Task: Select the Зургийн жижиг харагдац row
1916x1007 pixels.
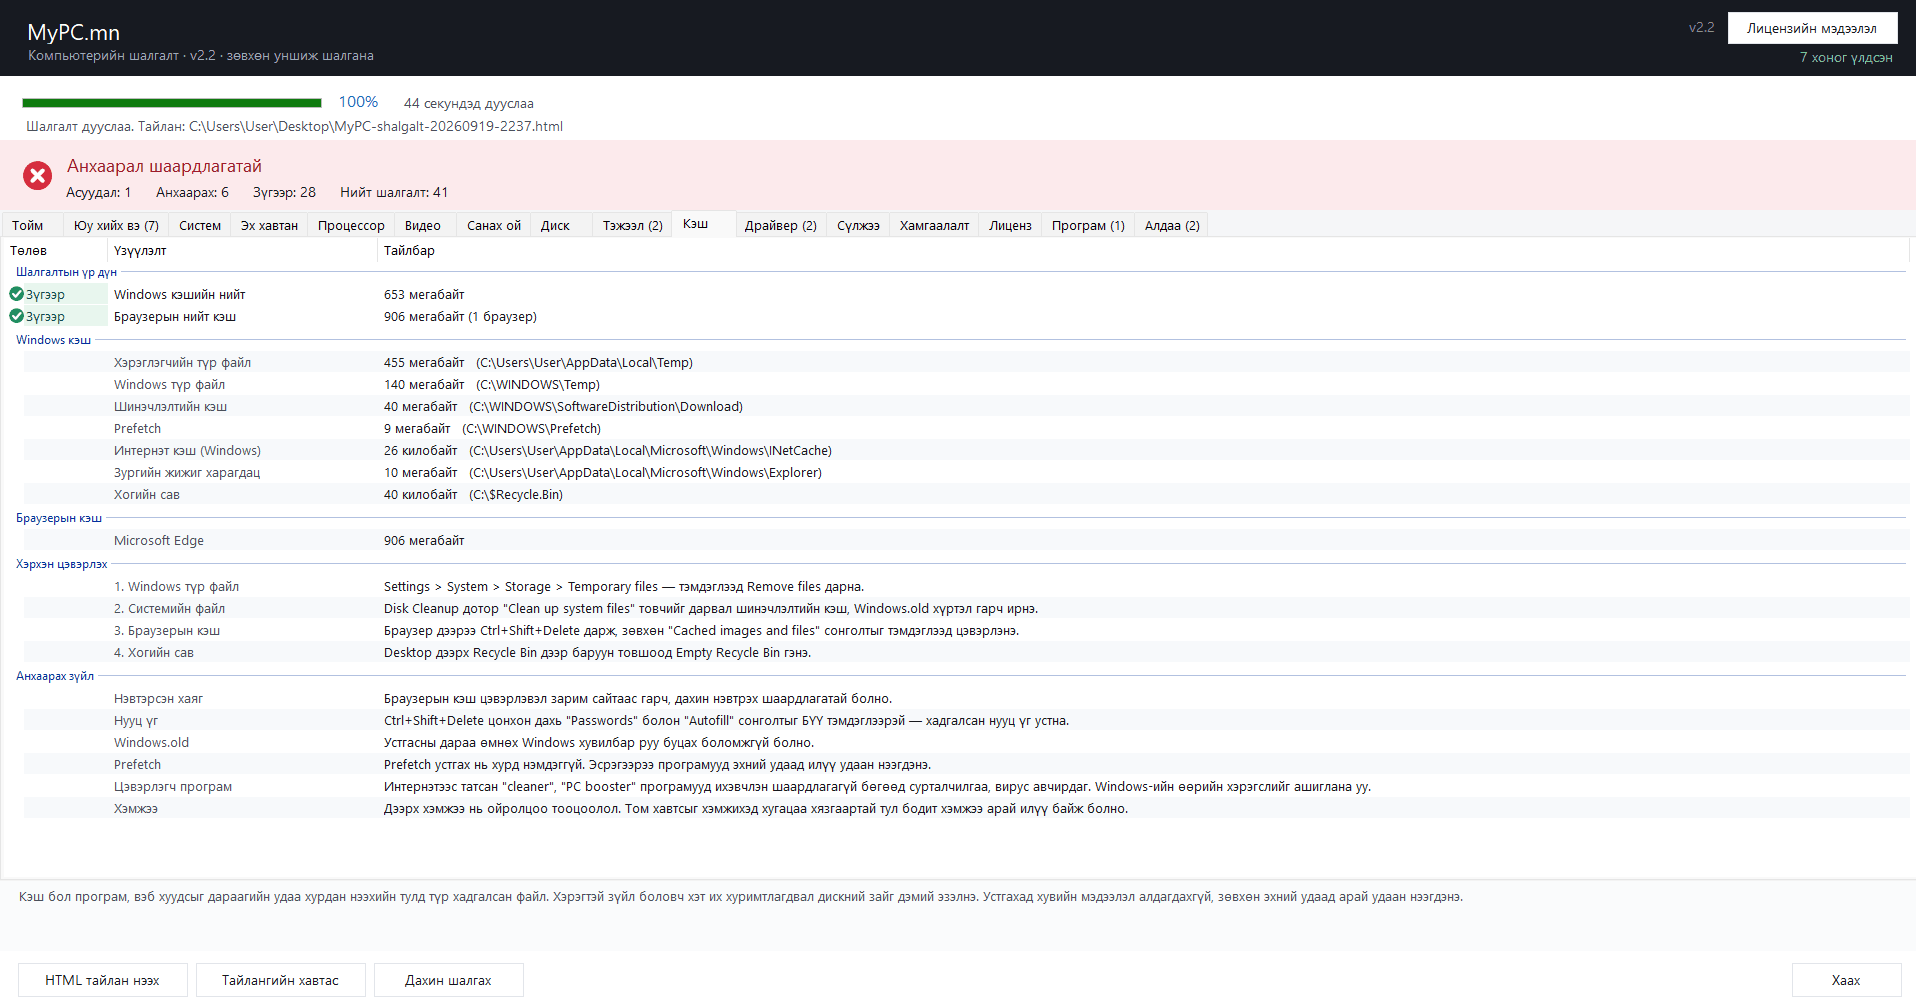Action: (x=966, y=472)
